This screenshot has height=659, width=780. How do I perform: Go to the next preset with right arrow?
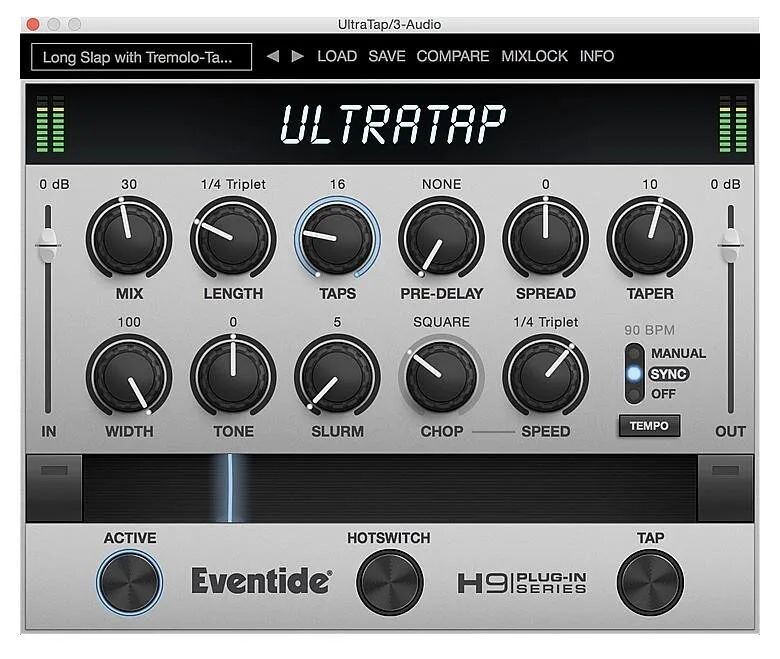pos(297,56)
